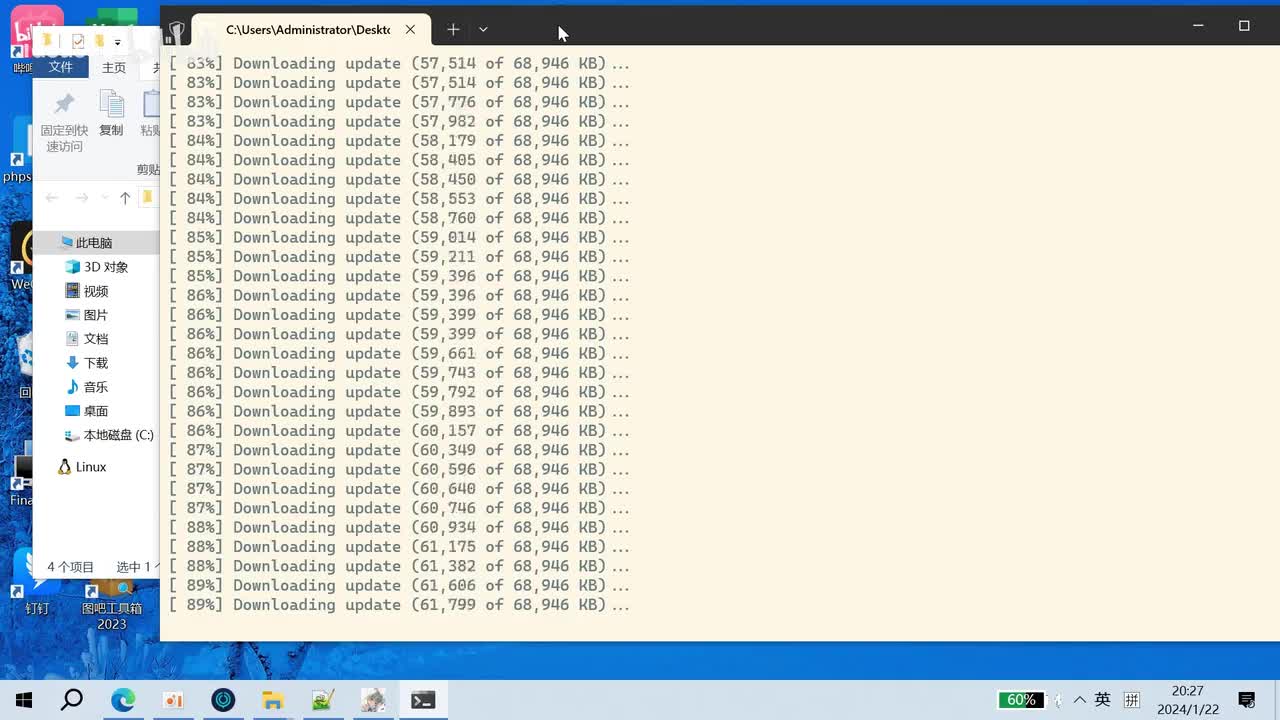Minimize the terminal window
The height and width of the screenshot is (720, 1280).
1198,26
